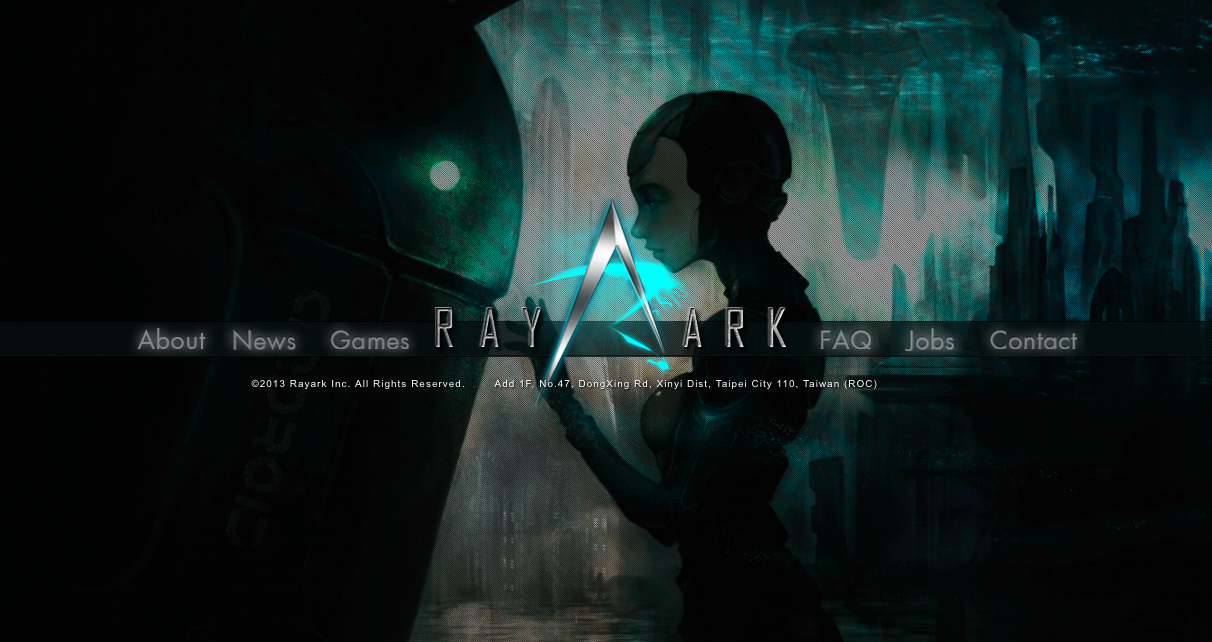
Task: Open the FAQ page
Action: (845, 341)
